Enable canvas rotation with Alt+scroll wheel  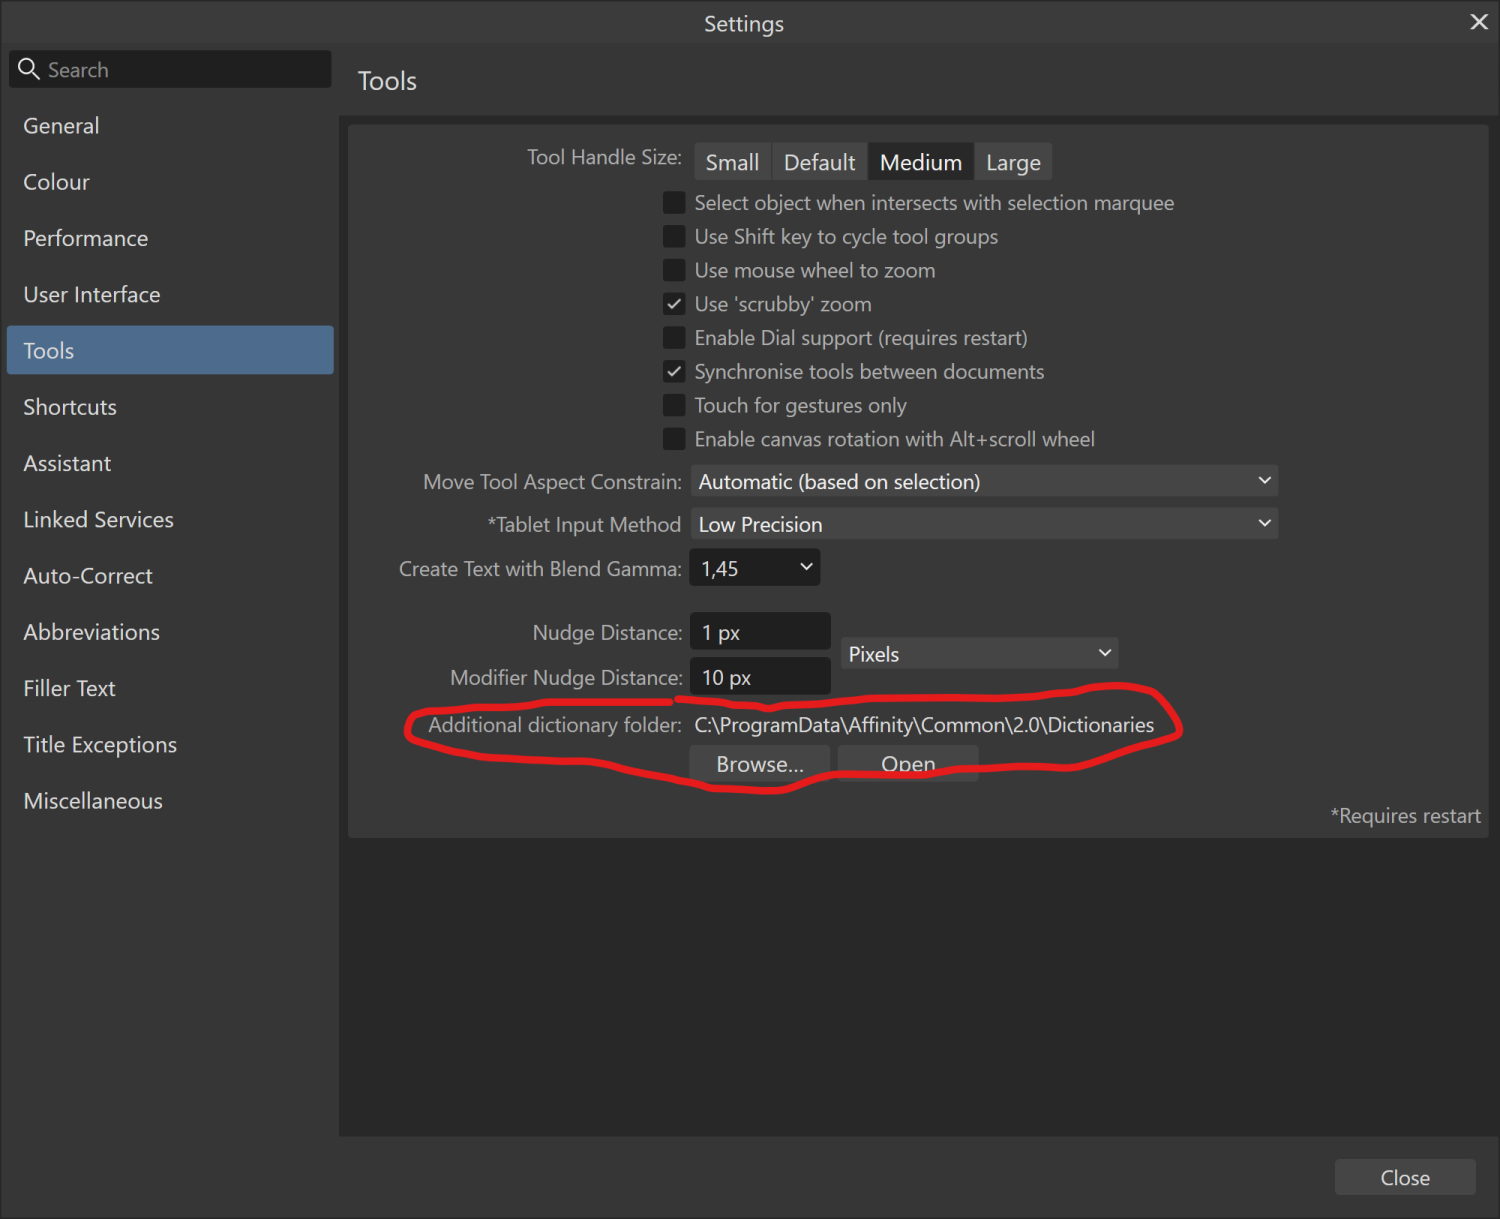[675, 439]
